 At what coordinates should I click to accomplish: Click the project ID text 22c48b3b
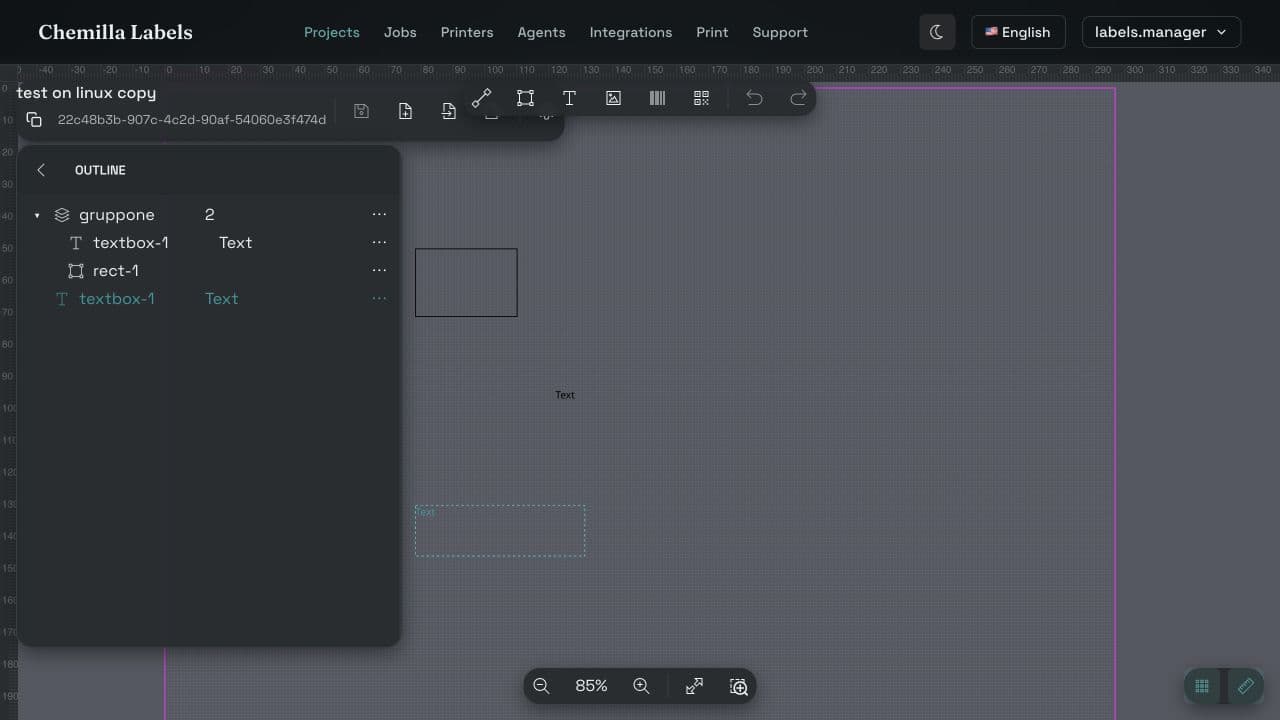192,120
